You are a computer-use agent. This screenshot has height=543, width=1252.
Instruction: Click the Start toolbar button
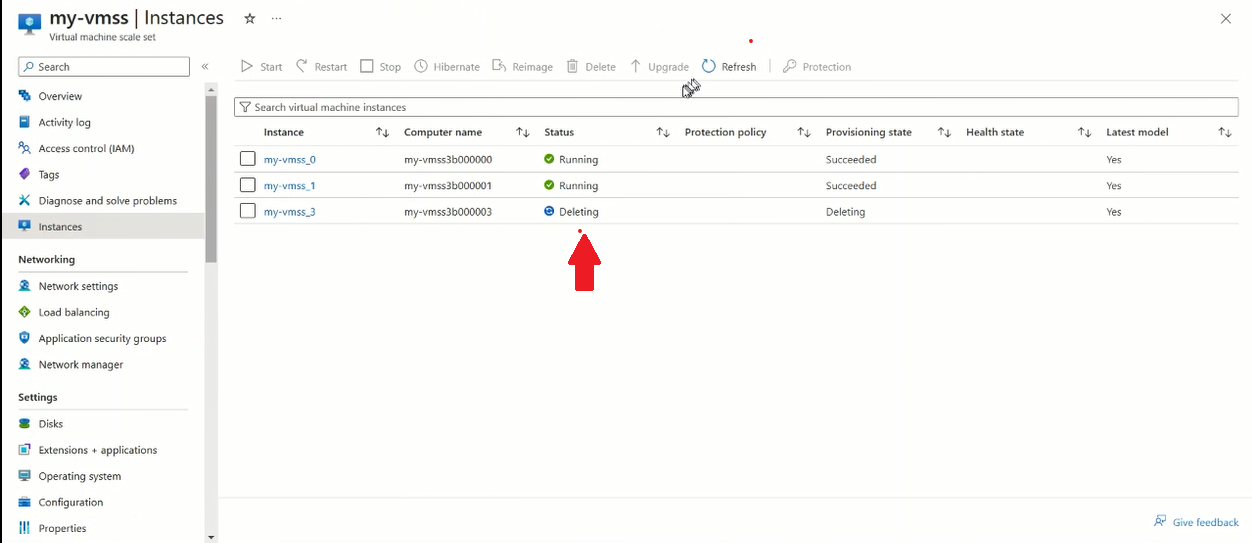coord(262,67)
